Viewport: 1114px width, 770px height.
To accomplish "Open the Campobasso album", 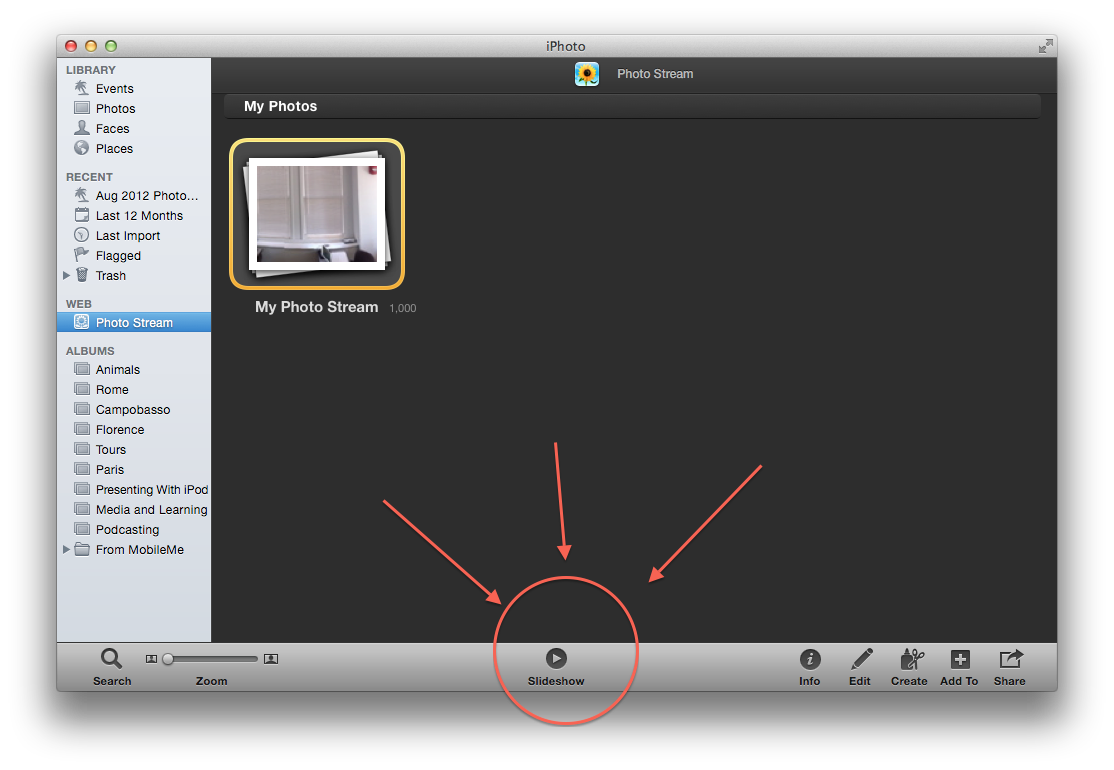I will coord(134,409).
